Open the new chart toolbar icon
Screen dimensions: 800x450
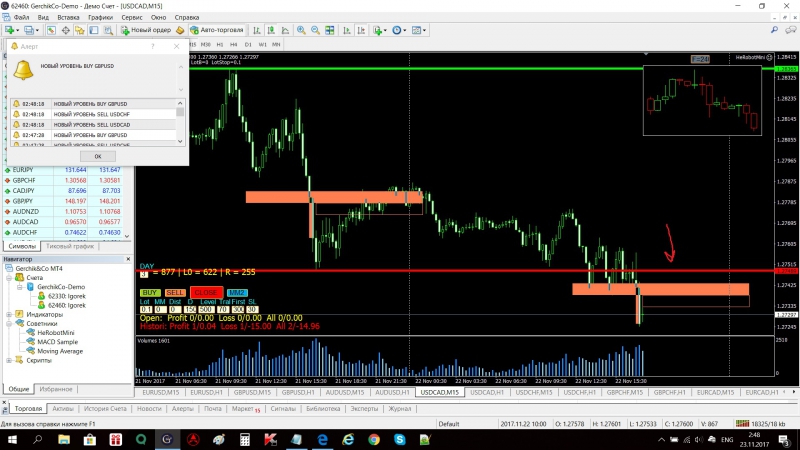click(10, 30)
